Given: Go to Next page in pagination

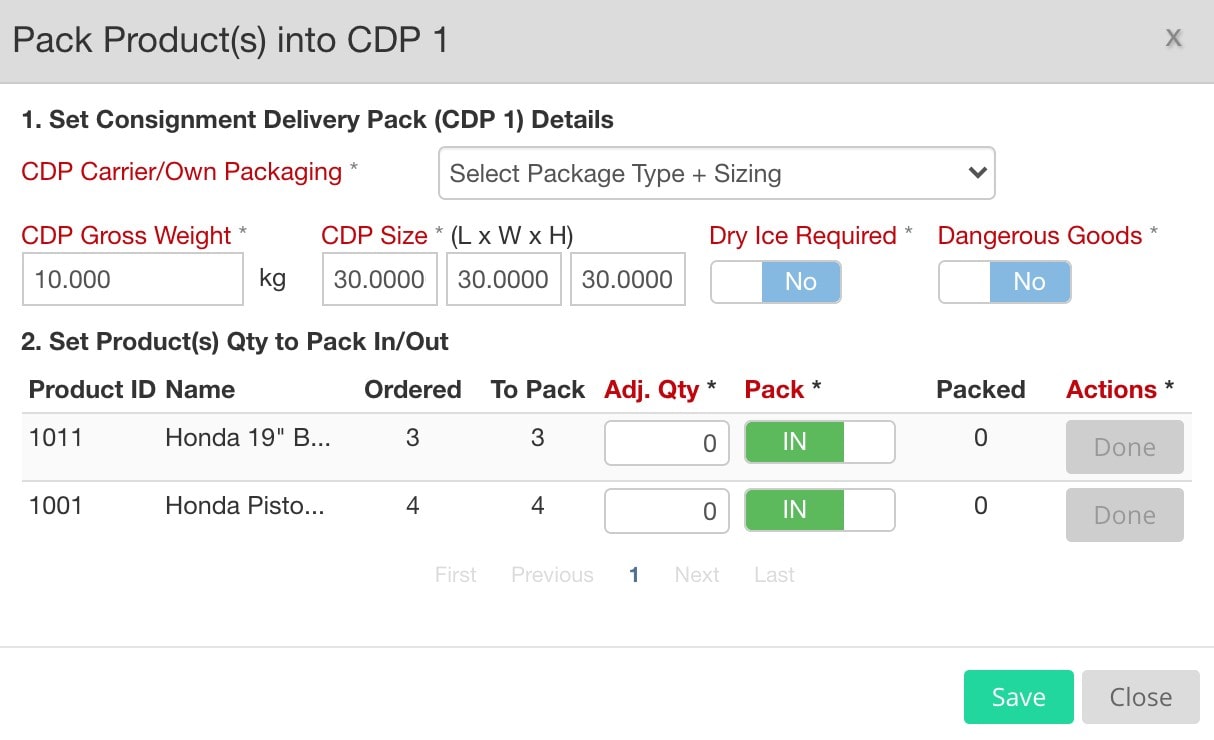Looking at the screenshot, I should (697, 575).
